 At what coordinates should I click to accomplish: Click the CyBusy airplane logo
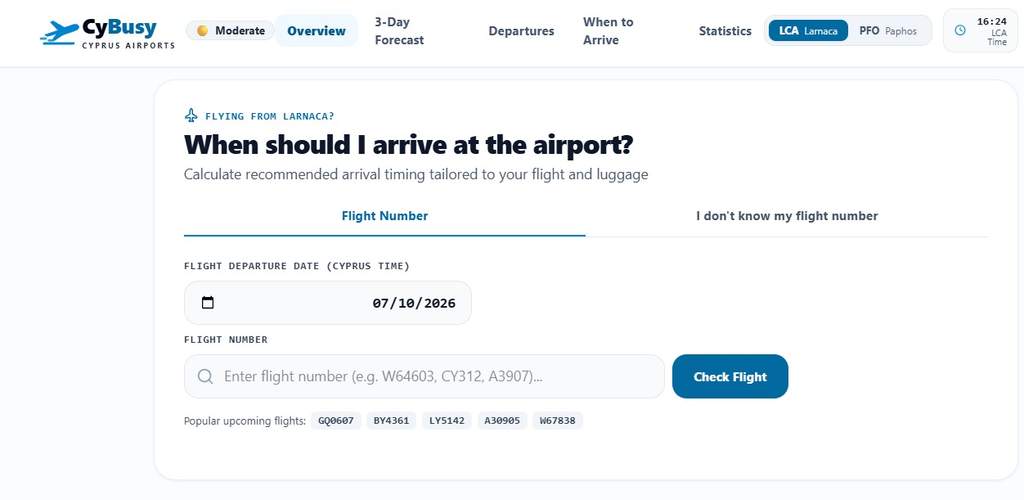click(x=59, y=33)
